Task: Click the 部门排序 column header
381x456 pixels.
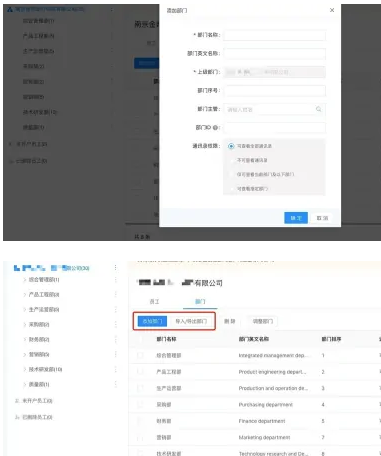Action: coord(331,339)
